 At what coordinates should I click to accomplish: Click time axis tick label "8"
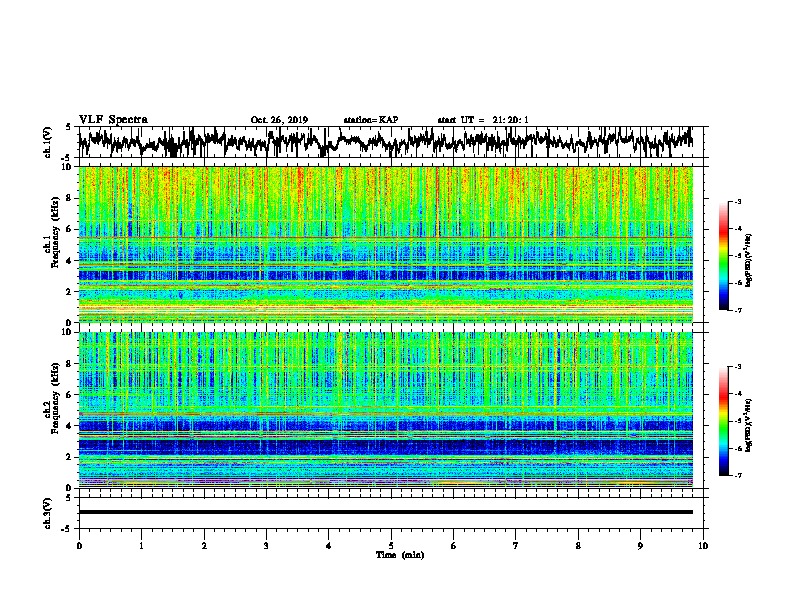coord(578,545)
